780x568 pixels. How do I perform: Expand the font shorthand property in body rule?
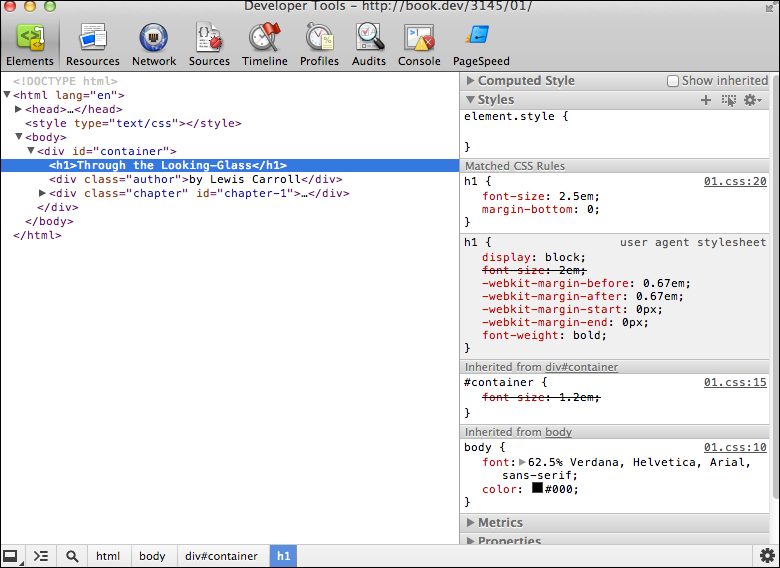tap(522, 462)
